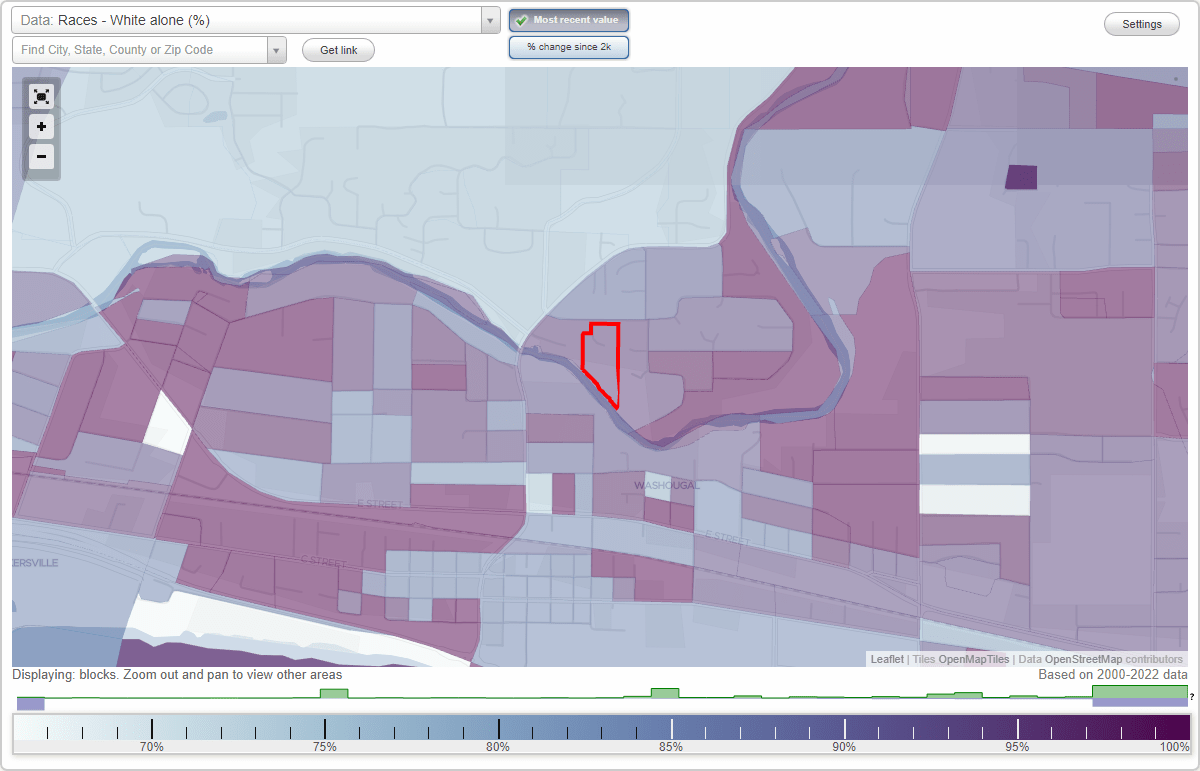This screenshot has height=771, width=1200.
Task: Click the WASHOUGAL map label
Action: [x=667, y=485]
